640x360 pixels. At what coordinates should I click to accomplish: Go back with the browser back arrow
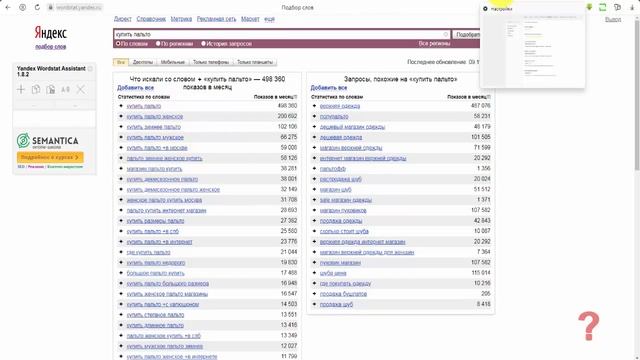click(x=8, y=7)
